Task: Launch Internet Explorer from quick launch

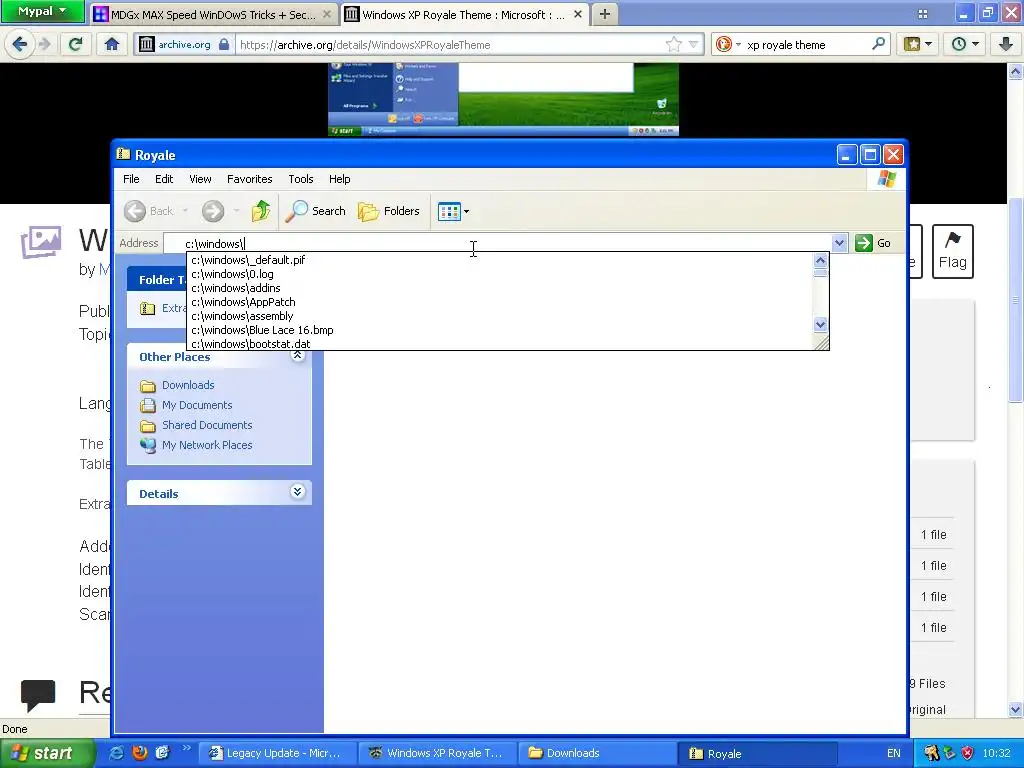Action: (x=117, y=753)
